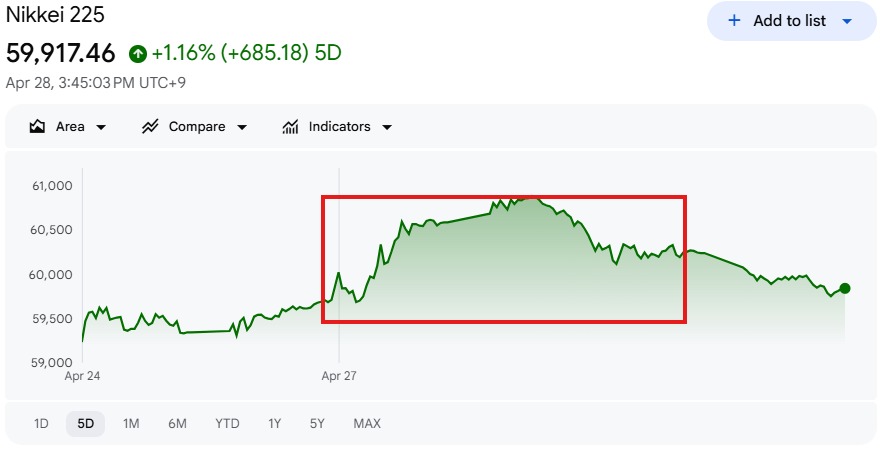Switch to the 1D time range
Image resolution: width=889 pixels, height=461 pixels.
tap(41, 424)
